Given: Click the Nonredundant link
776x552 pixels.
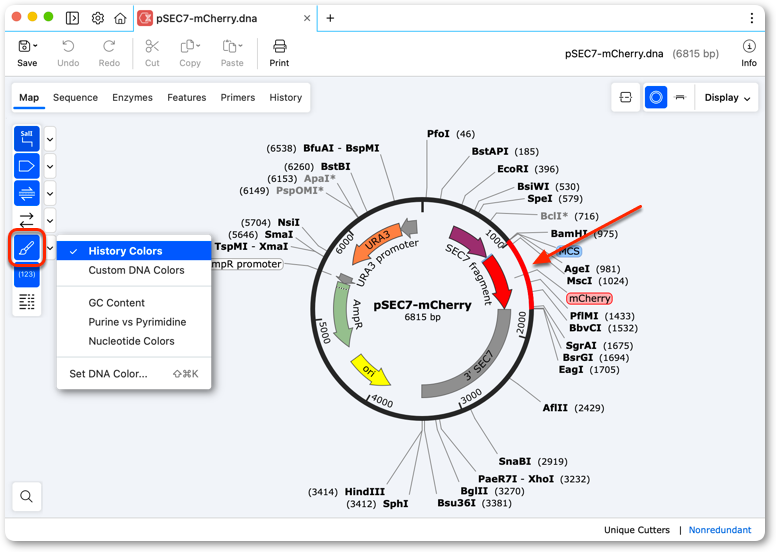Looking at the screenshot, I should coord(720,530).
